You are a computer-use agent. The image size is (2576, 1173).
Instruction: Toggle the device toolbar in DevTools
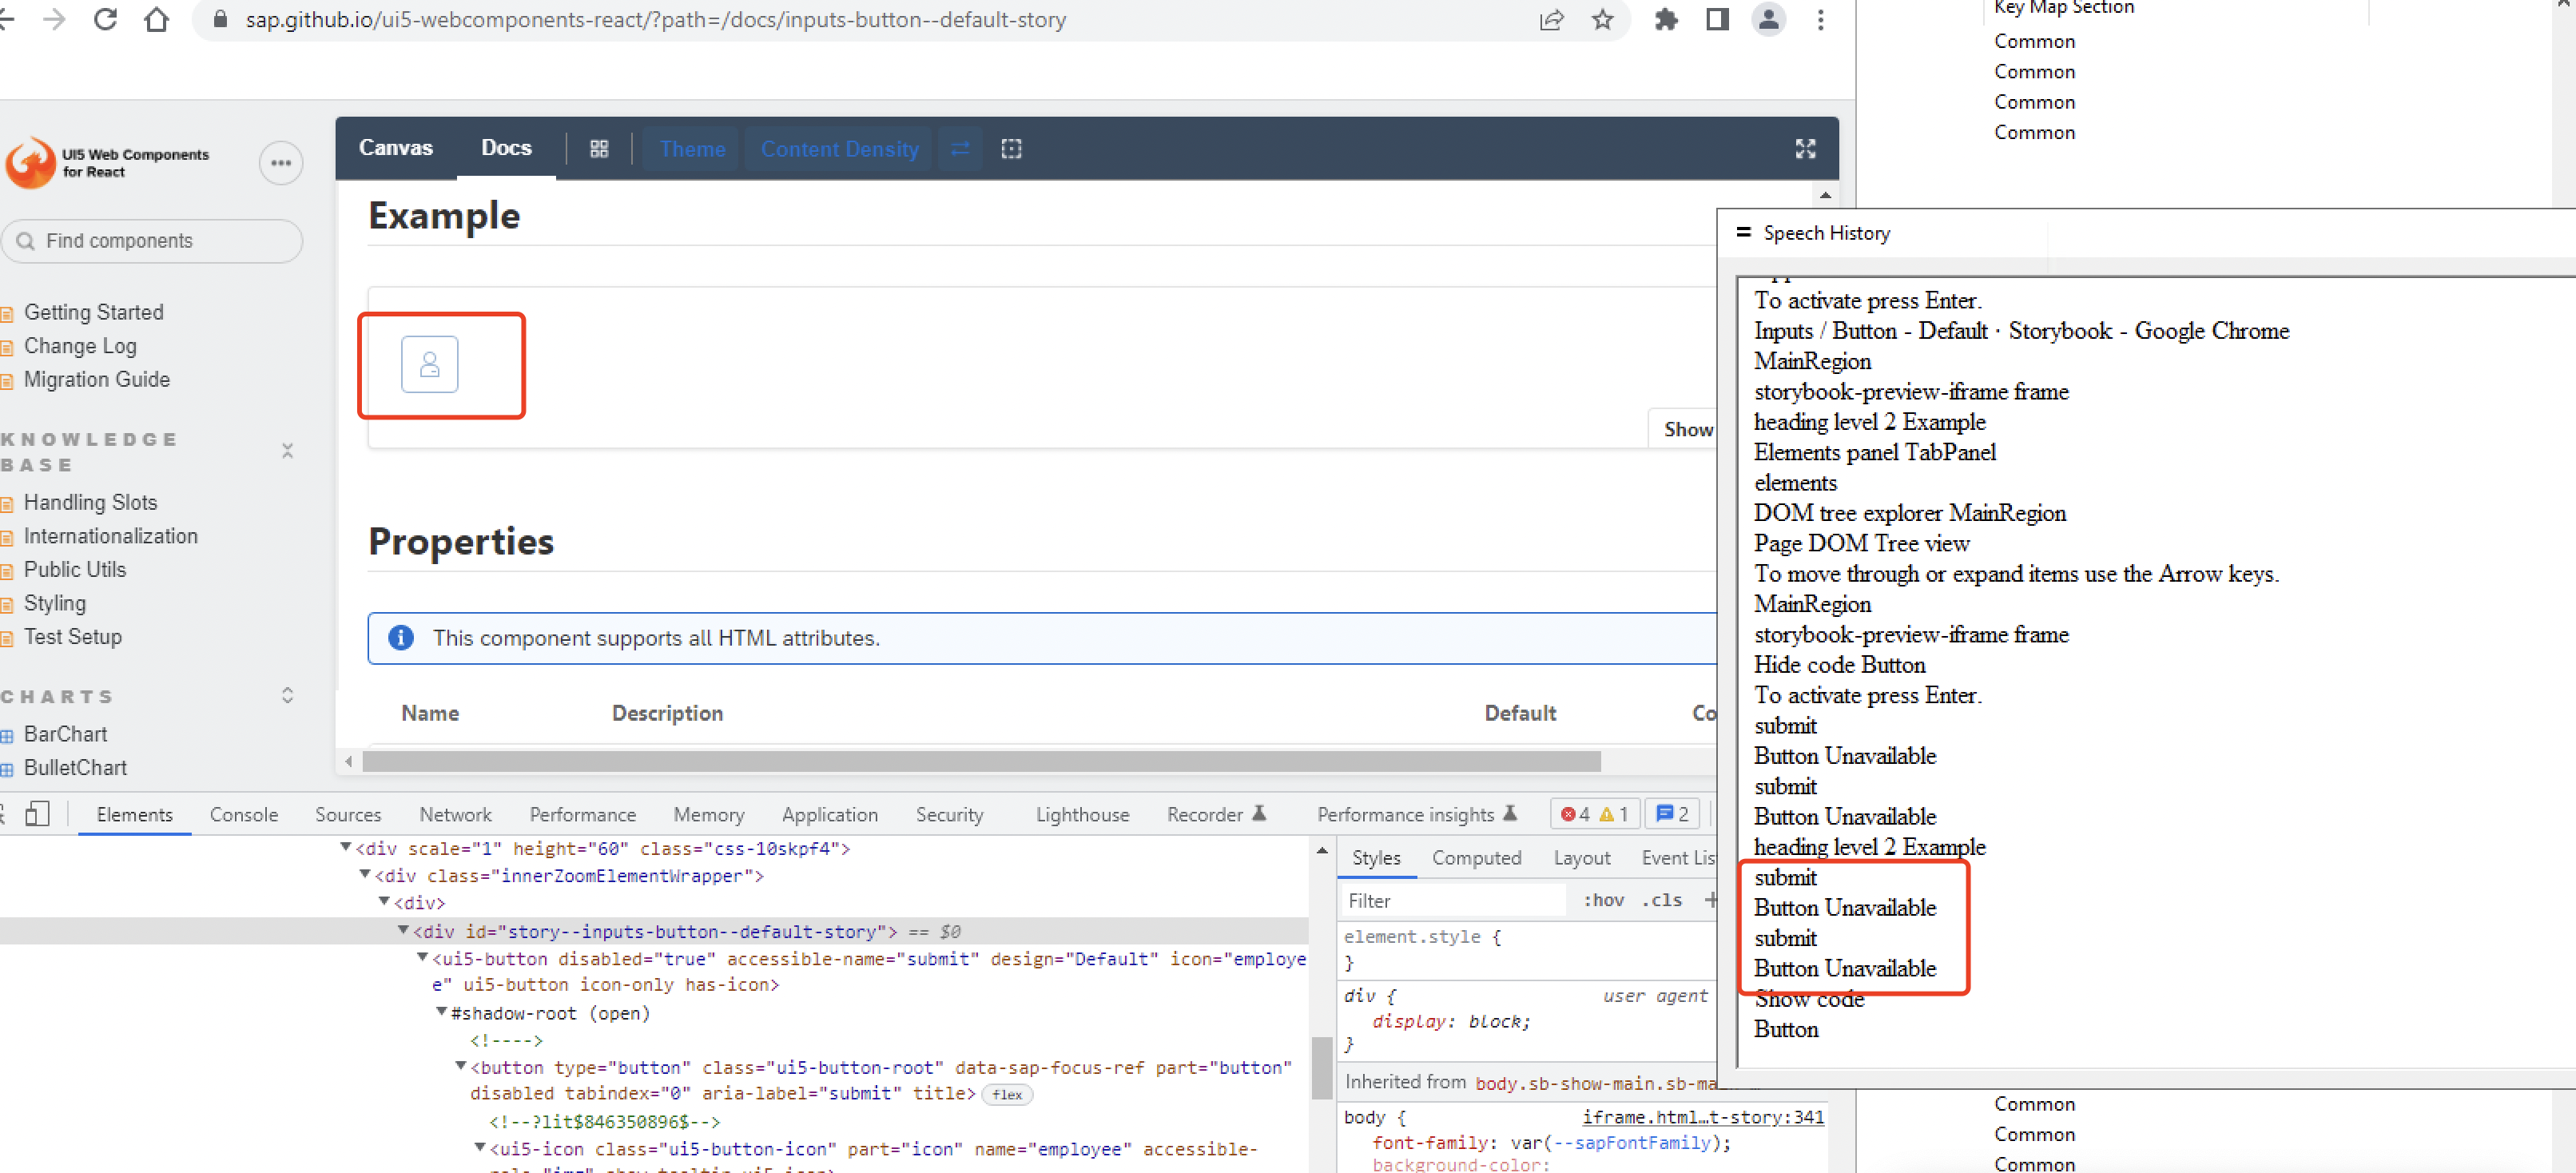click(38, 814)
